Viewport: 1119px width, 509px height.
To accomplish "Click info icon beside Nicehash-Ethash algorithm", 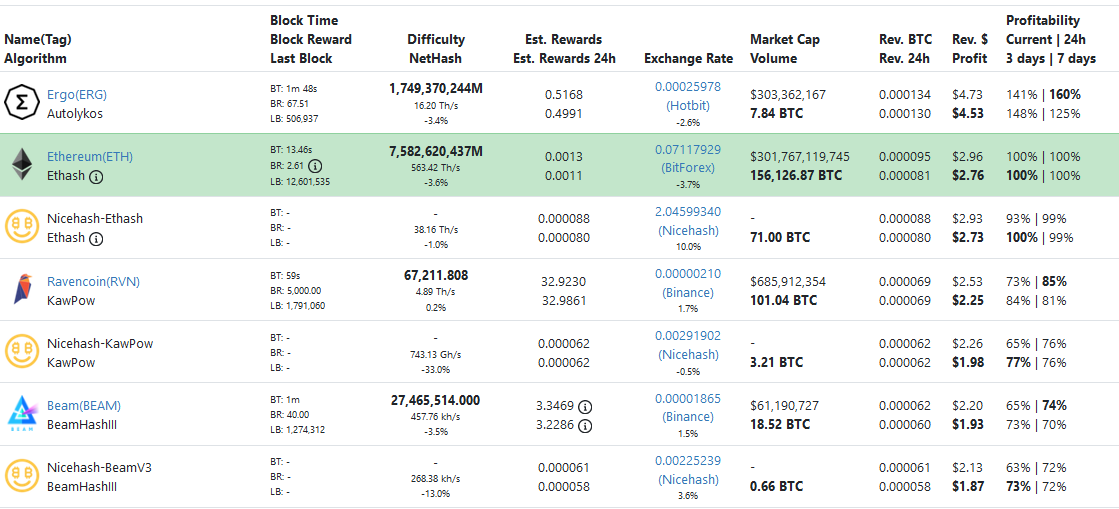I will (96, 239).
